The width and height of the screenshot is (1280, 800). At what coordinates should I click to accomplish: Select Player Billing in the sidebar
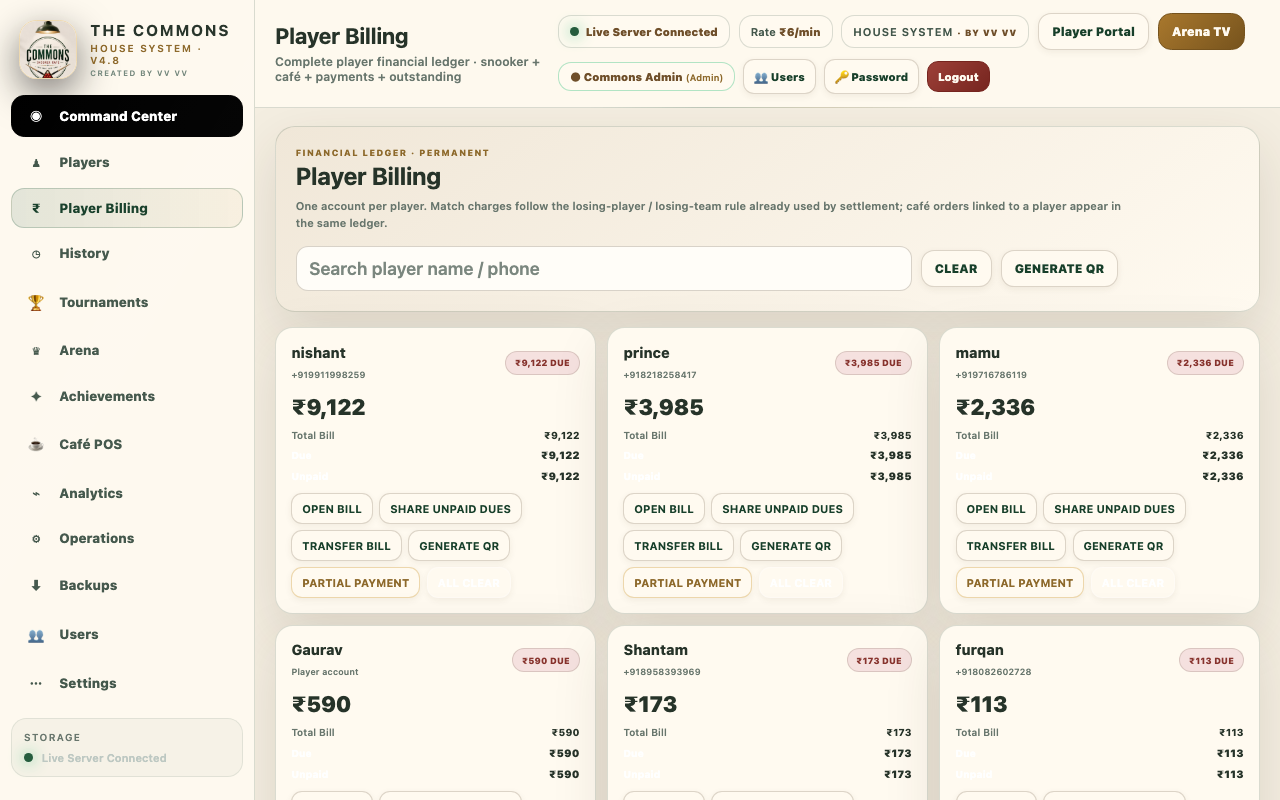127,208
